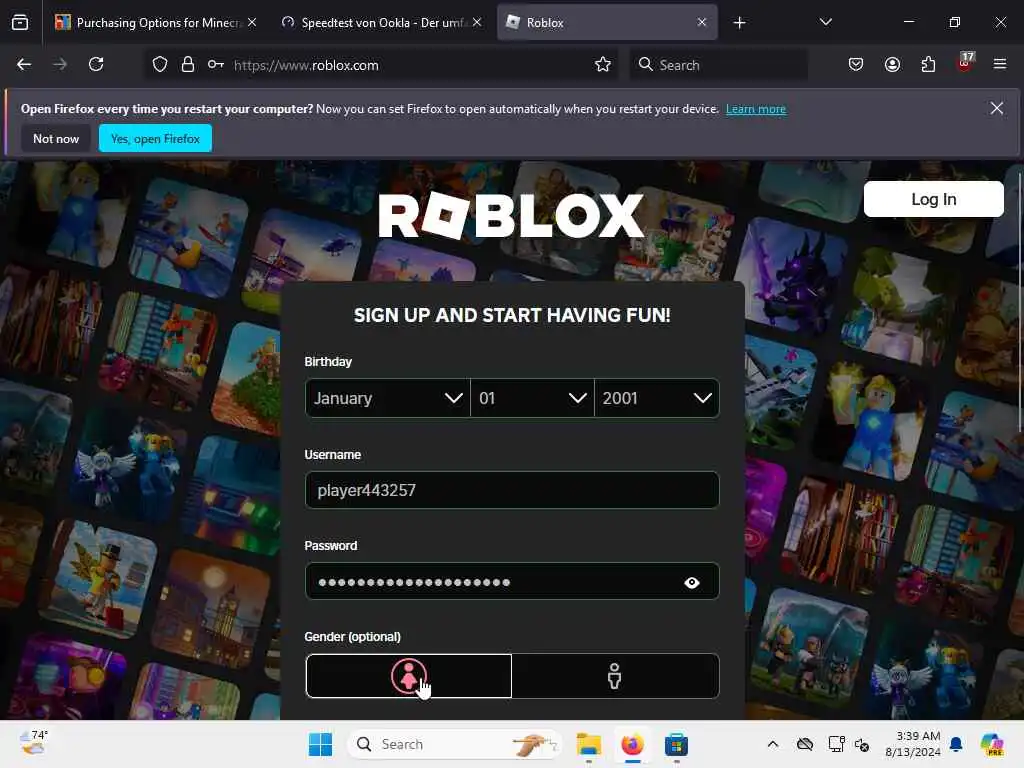Click the Log In button
Viewport: 1024px width, 768px height.
point(933,199)
